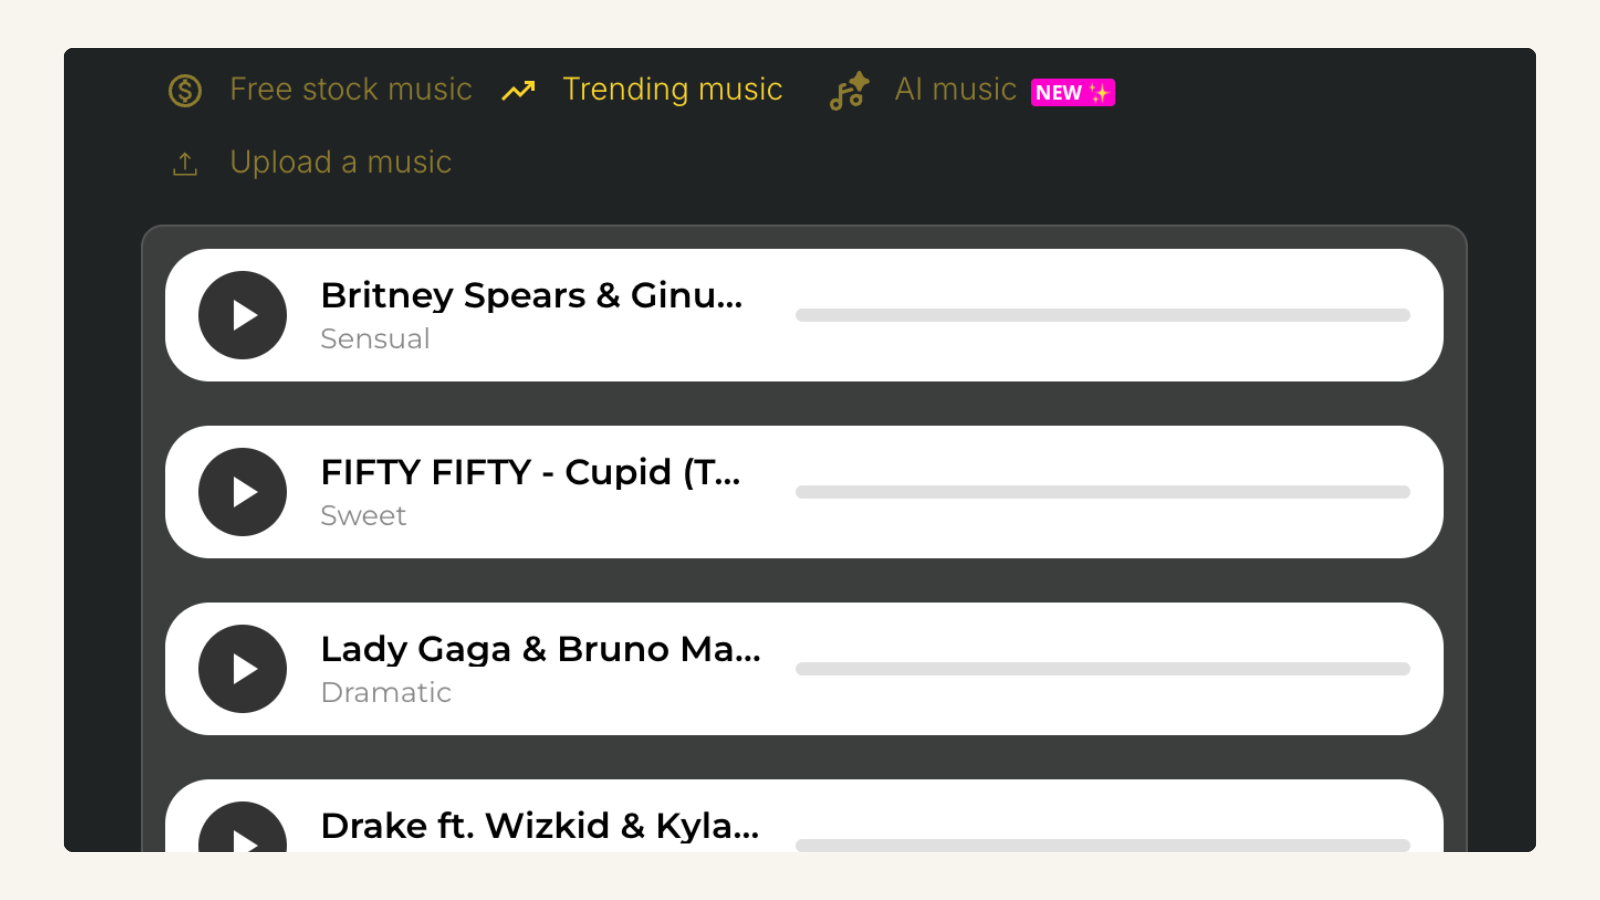Select the Sweet mood label

[363, 516]
